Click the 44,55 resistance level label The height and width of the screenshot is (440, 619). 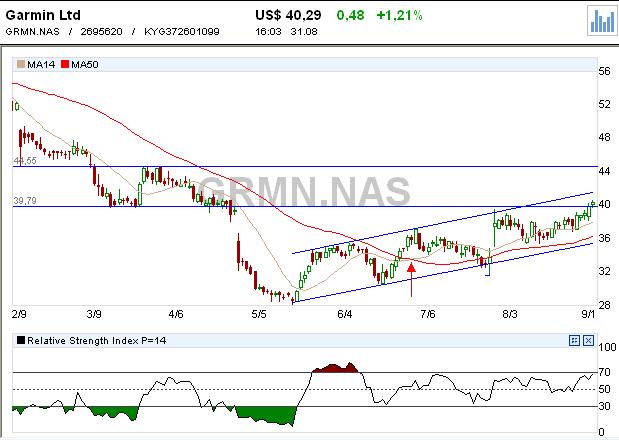click(25, 161)
